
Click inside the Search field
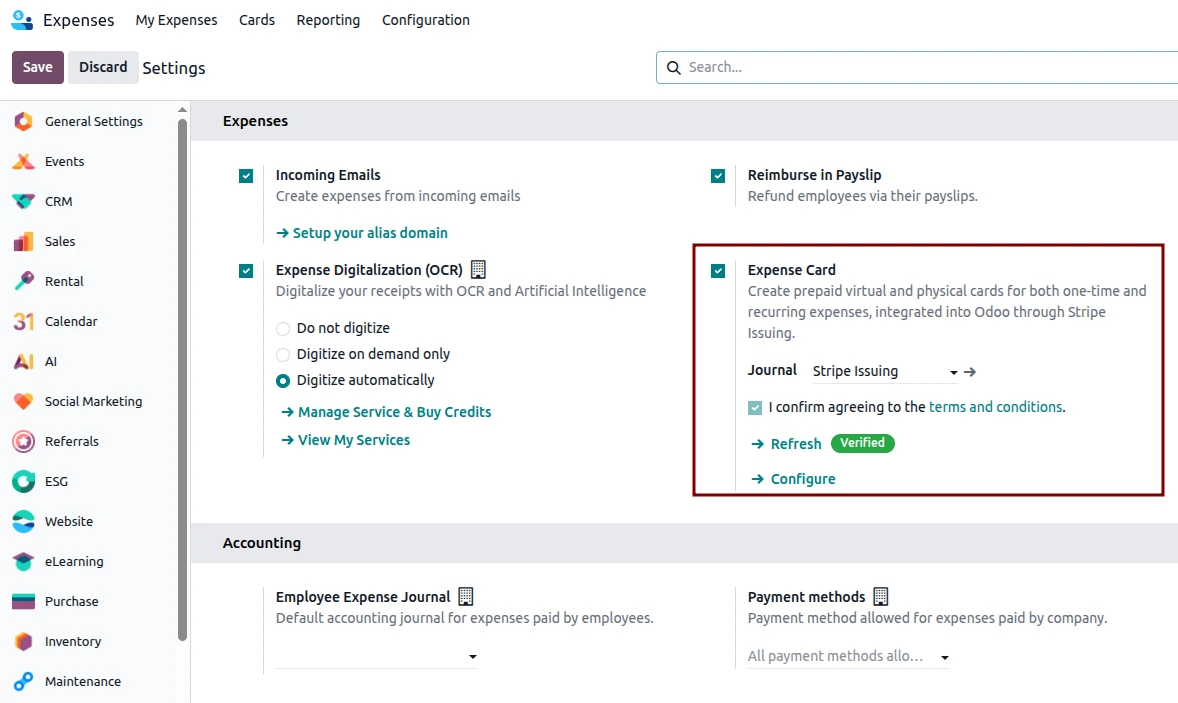pos(850,67)
